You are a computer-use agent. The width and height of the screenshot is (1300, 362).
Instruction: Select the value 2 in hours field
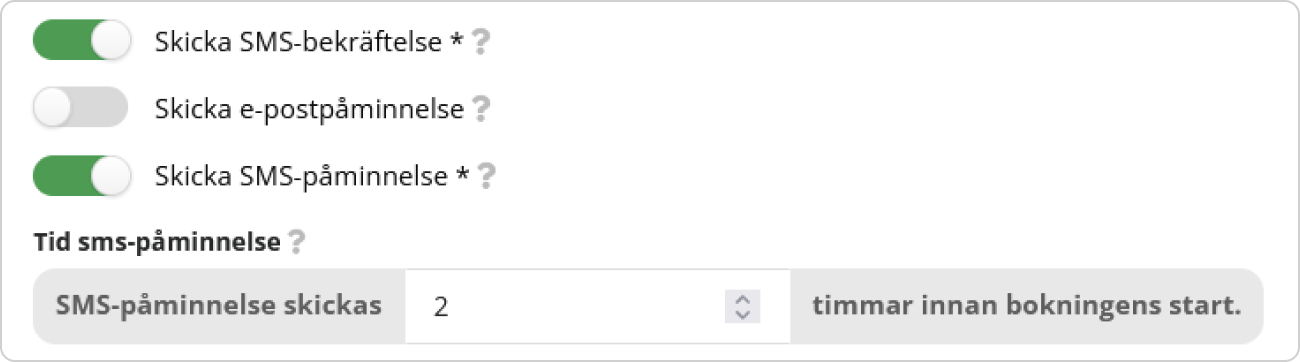click(x=441, y=307)
